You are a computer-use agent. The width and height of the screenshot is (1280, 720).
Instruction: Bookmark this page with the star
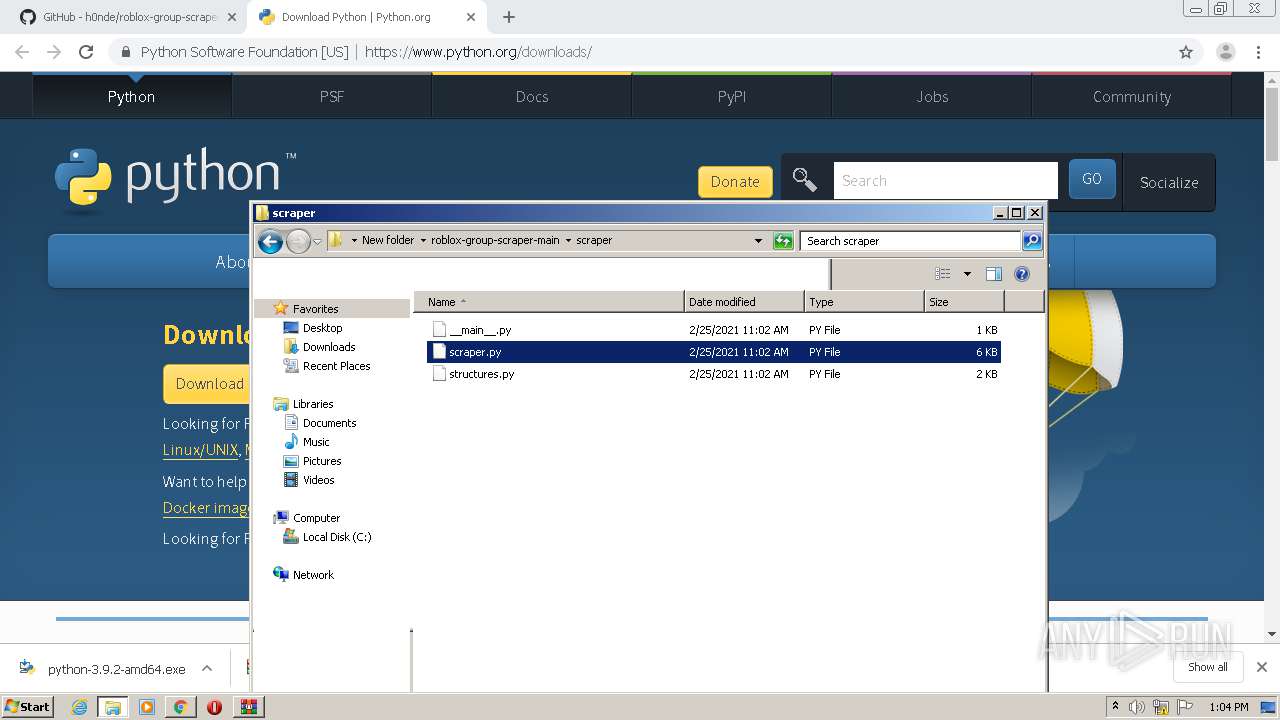pos(1186,52)
